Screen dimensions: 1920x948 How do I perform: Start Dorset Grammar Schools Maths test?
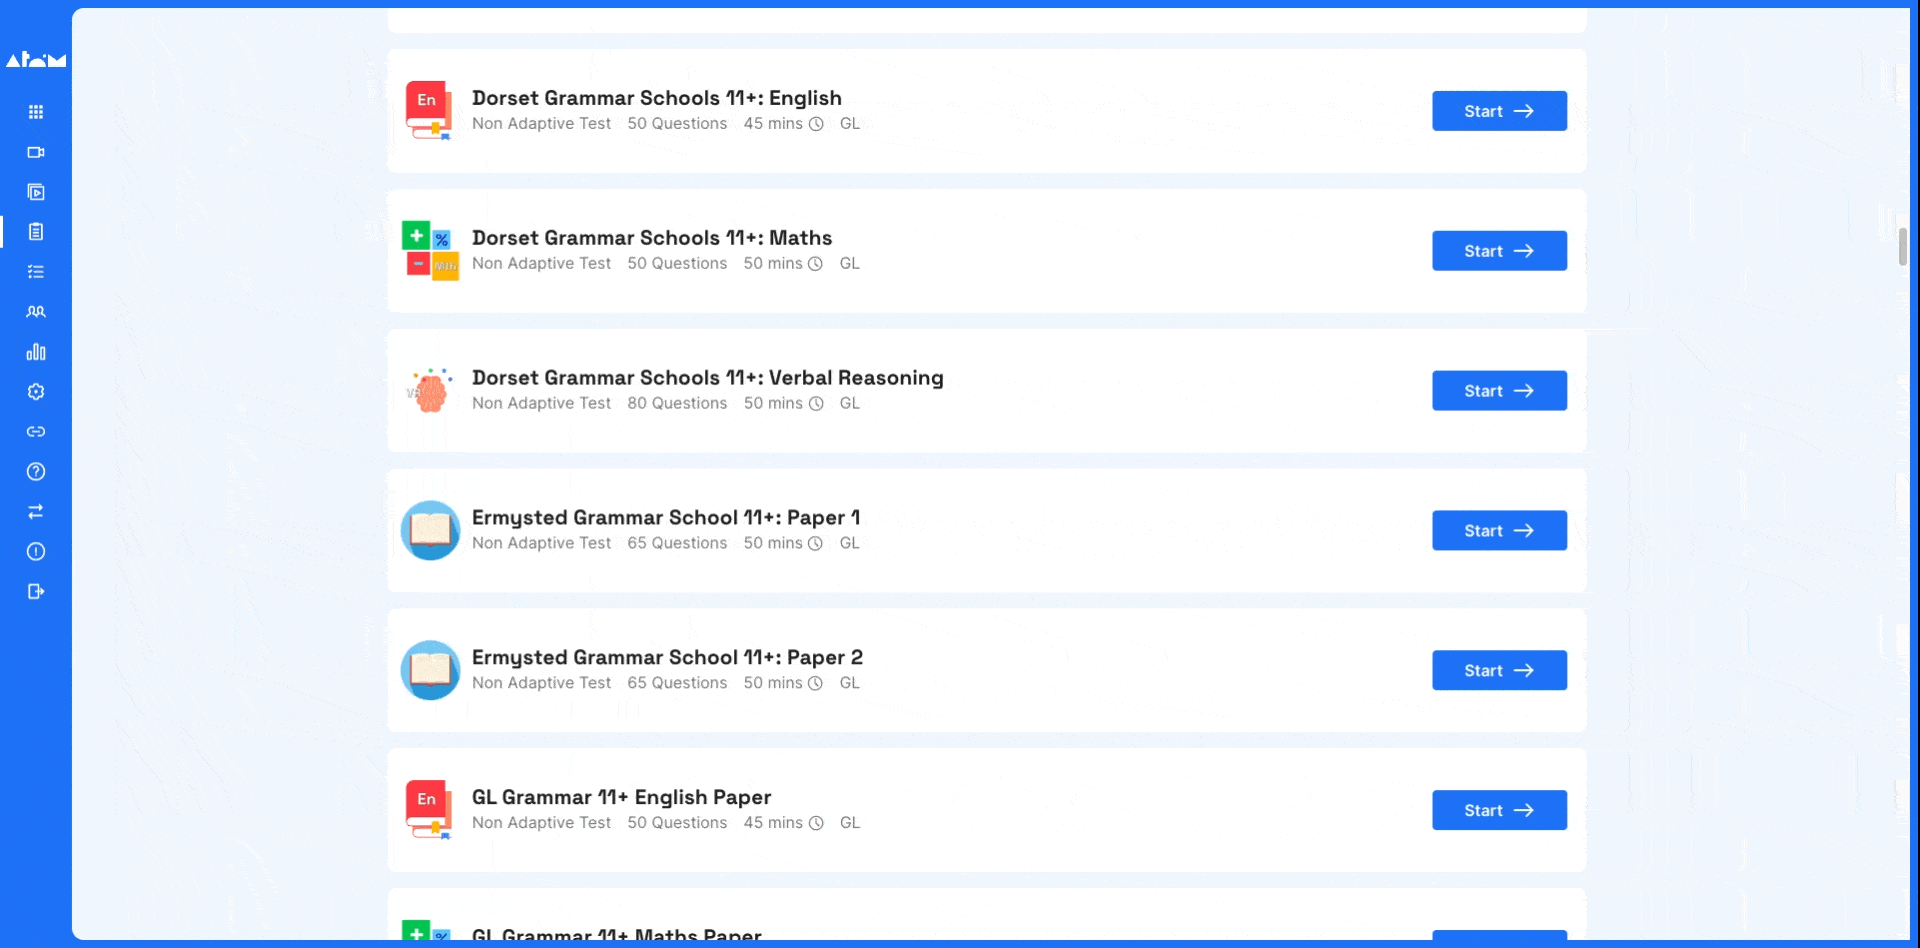coord(1499,251)
